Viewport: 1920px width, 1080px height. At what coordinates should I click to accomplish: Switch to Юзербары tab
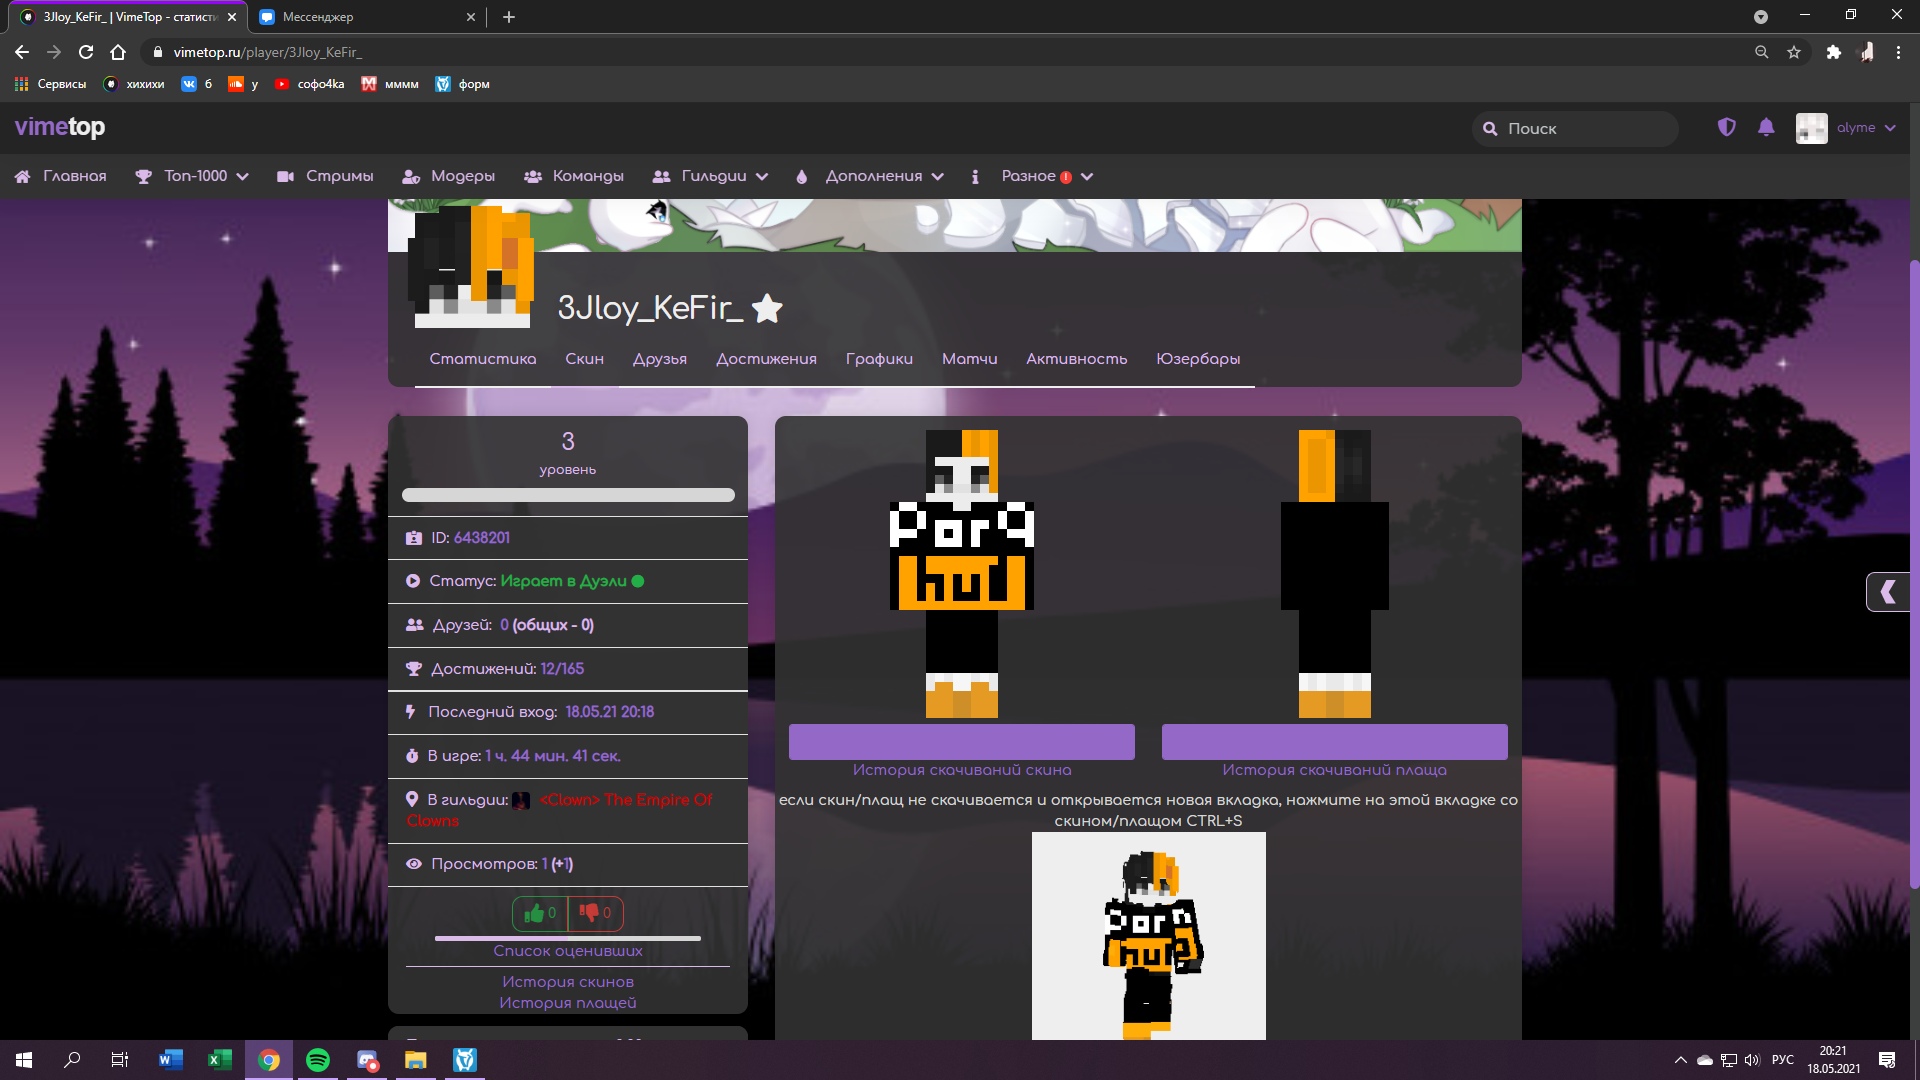(1198, 359)
